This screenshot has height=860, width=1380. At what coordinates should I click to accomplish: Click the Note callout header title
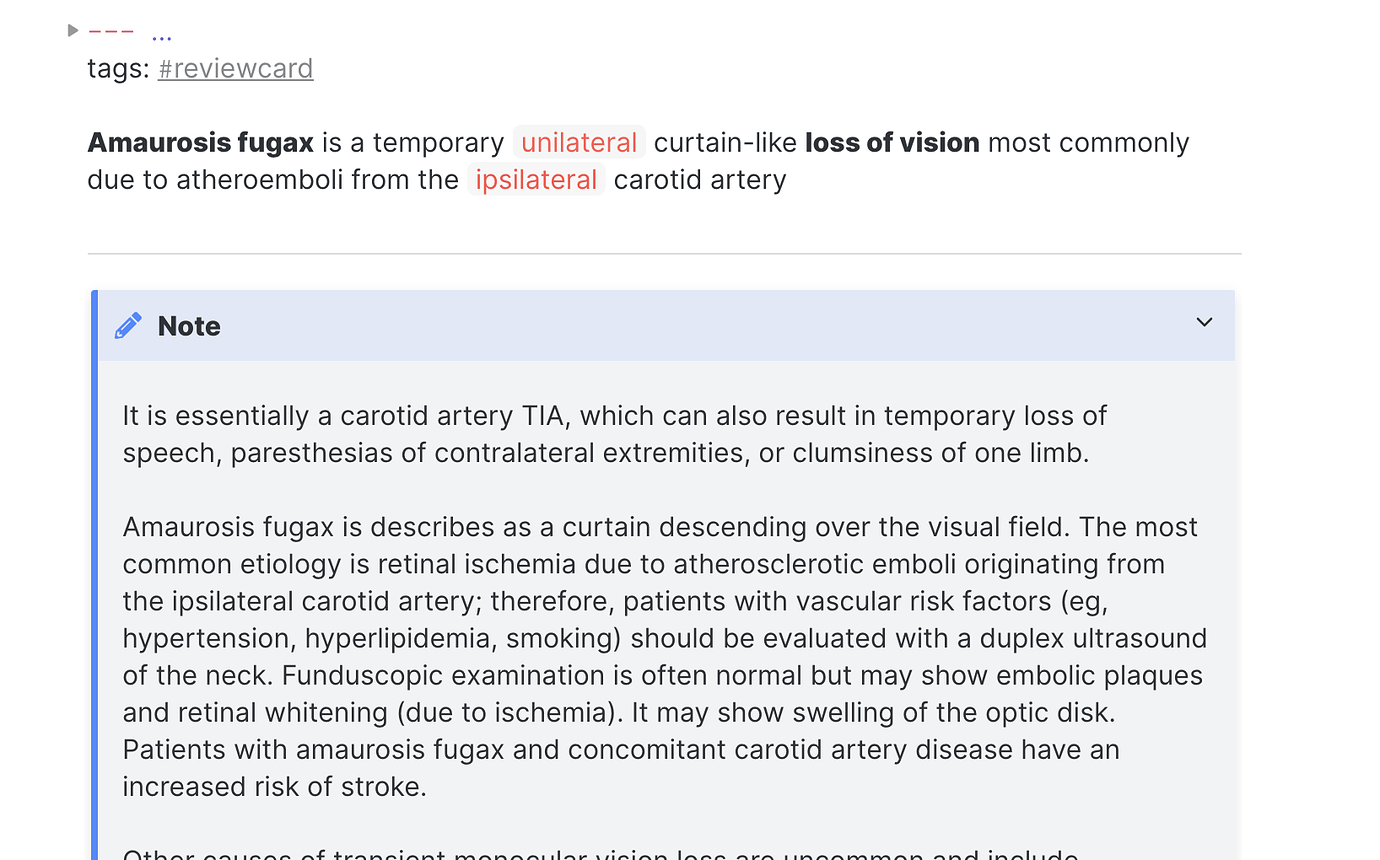188,326
